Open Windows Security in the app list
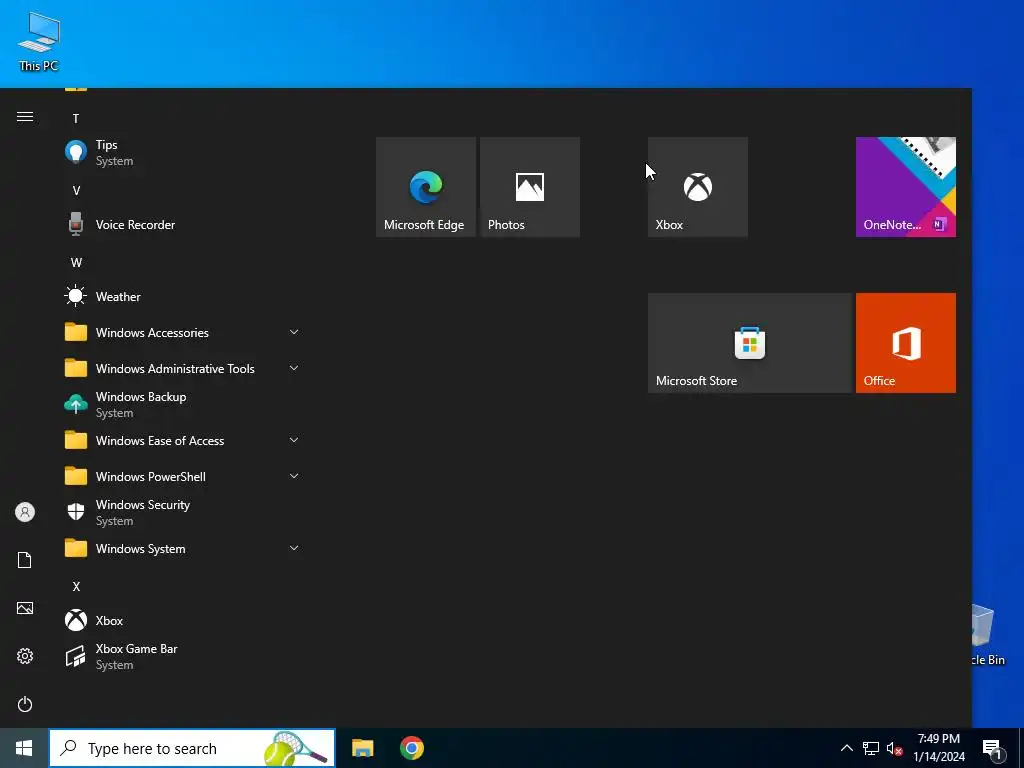 (x=183, y=513)
